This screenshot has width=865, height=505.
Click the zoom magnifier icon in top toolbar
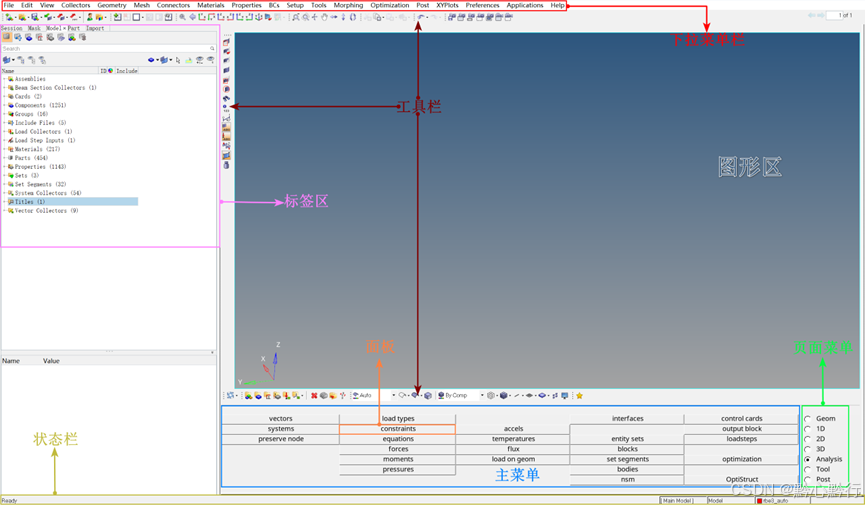click(183, 17)
